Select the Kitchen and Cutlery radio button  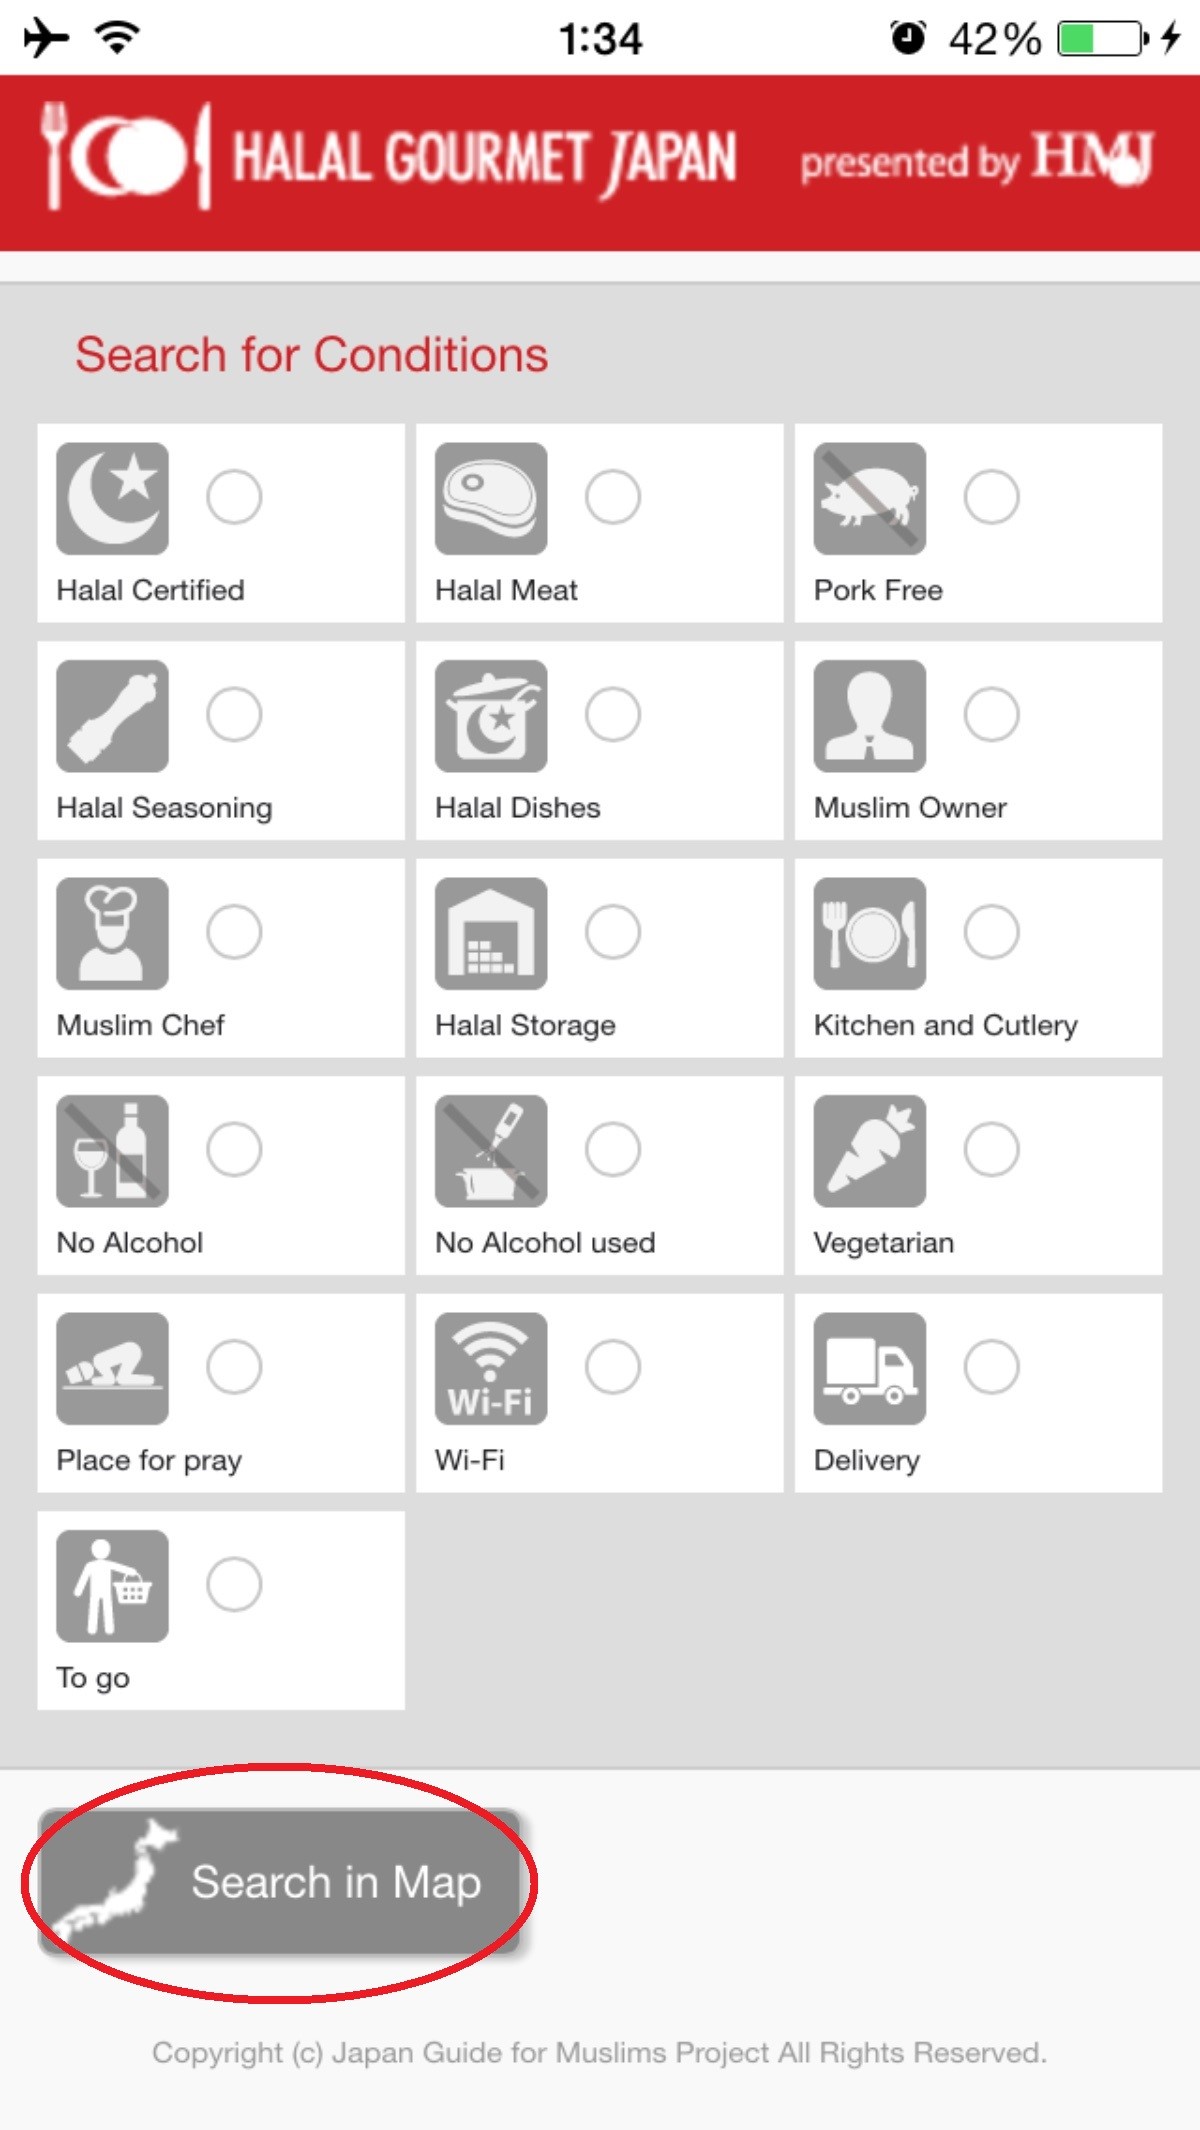992,932
